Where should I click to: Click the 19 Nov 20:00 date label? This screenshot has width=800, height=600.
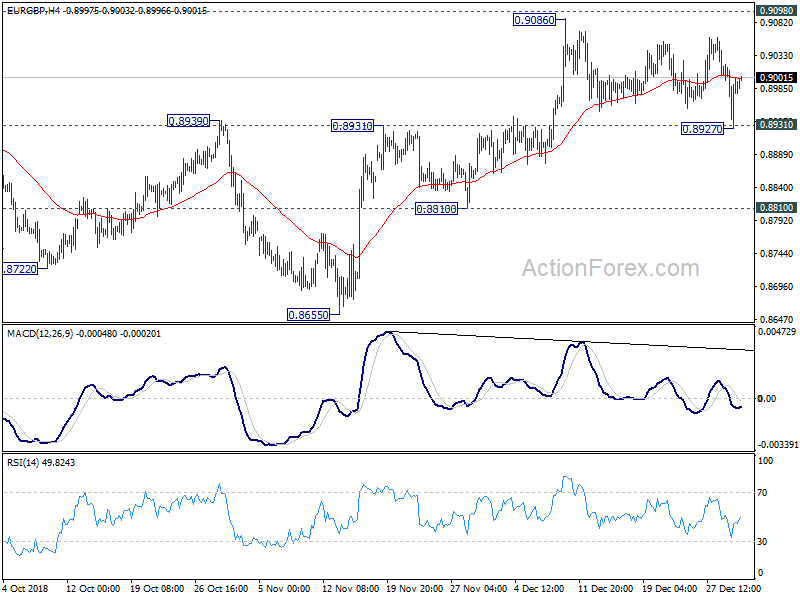click(414, 588)
